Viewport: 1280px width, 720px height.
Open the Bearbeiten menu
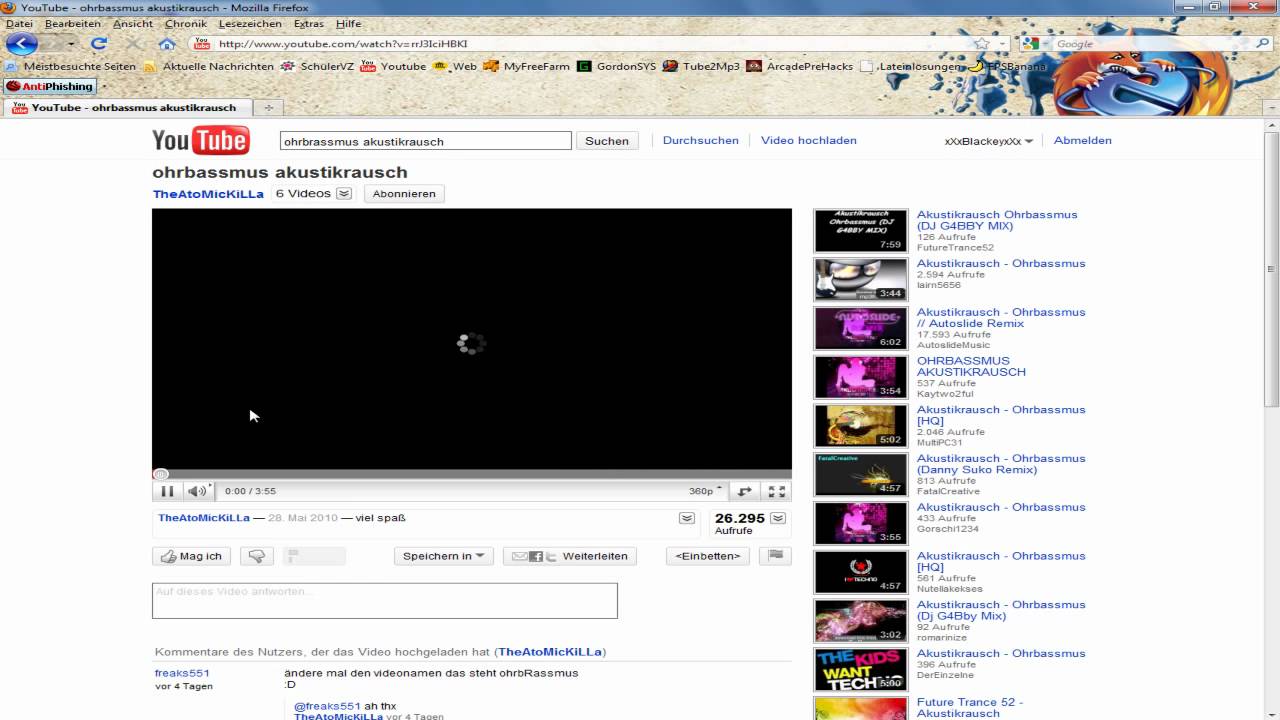point(73,23)
